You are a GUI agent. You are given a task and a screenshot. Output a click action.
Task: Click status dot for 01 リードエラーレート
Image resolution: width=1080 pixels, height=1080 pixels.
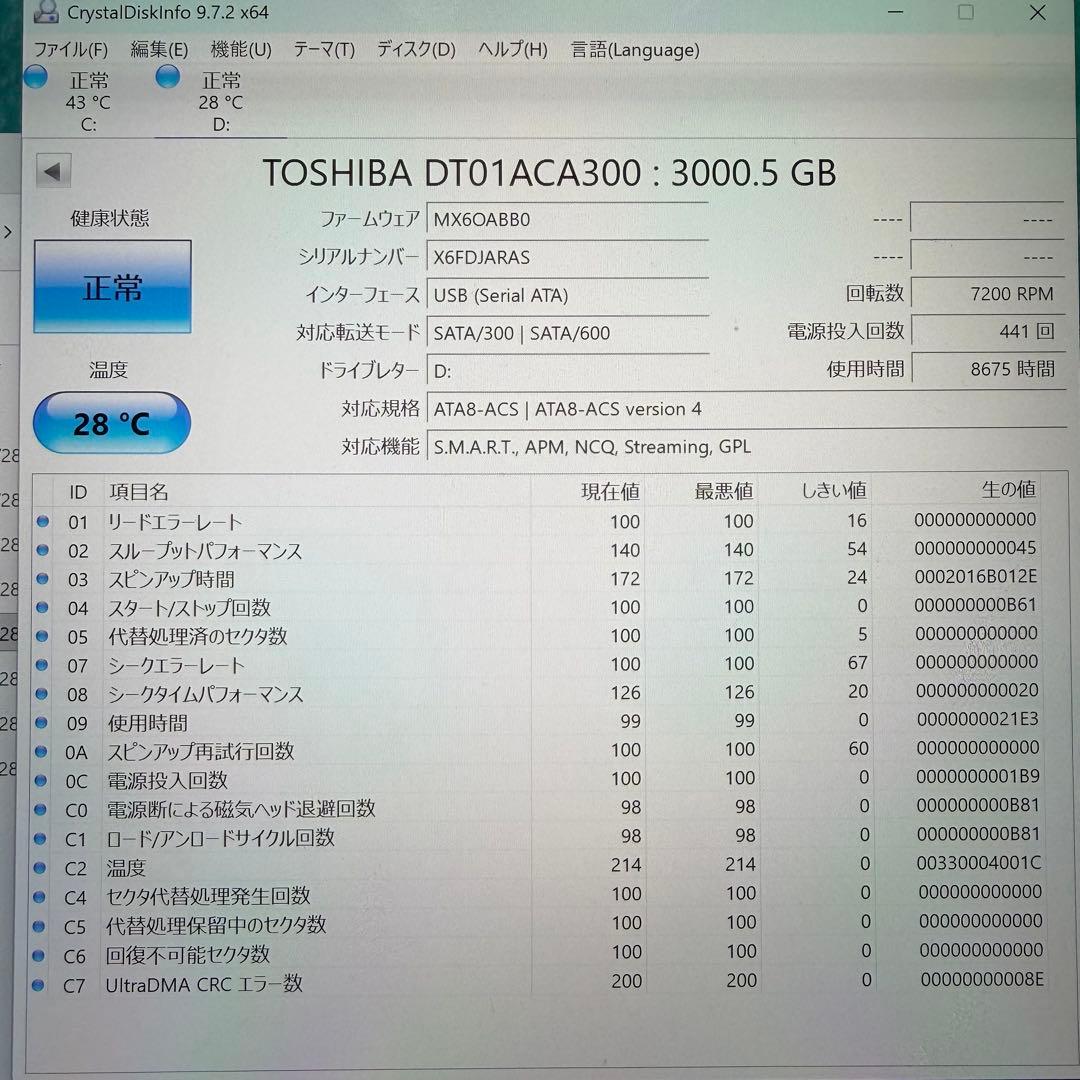[43, 521]
